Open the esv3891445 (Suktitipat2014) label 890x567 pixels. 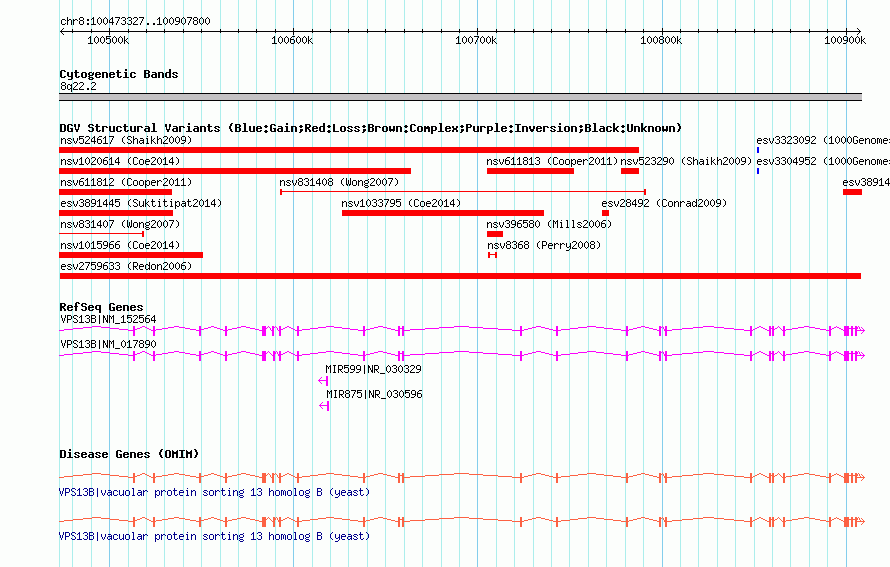141,203
